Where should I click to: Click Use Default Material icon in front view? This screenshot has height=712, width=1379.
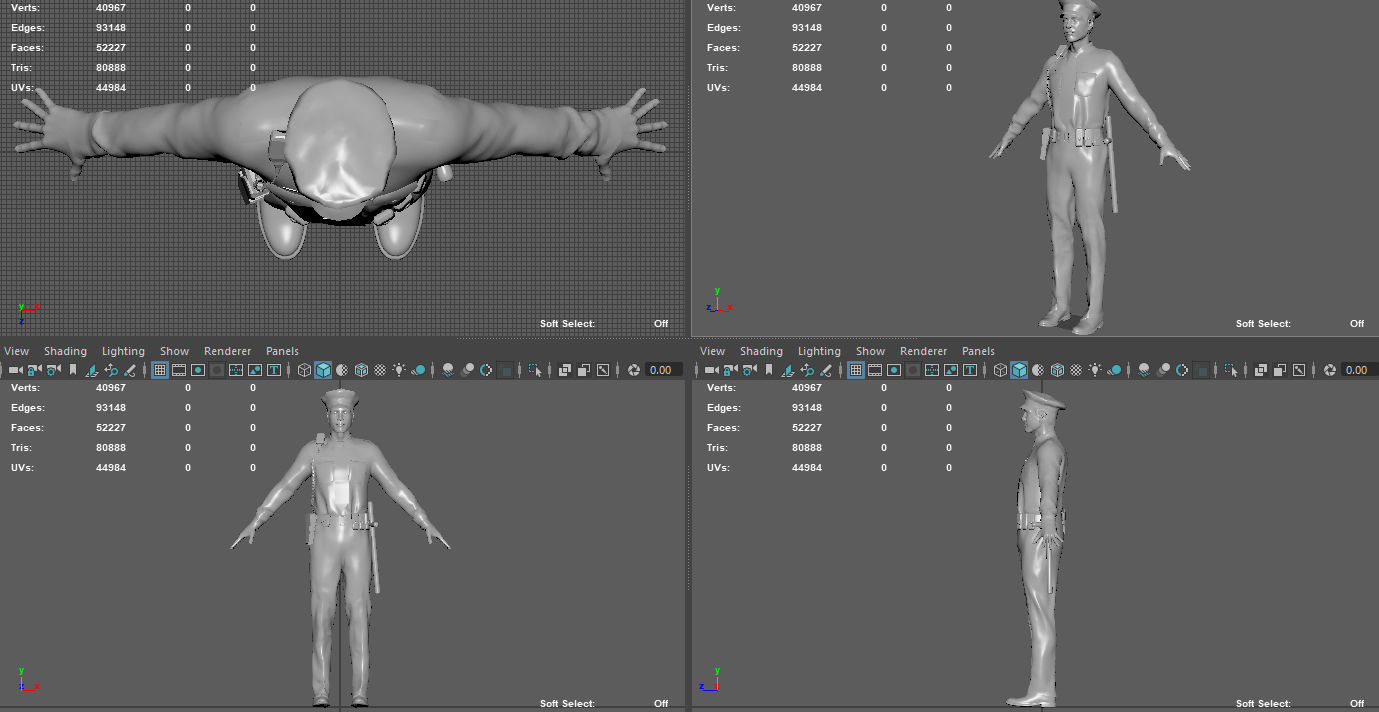pos(342,370)
